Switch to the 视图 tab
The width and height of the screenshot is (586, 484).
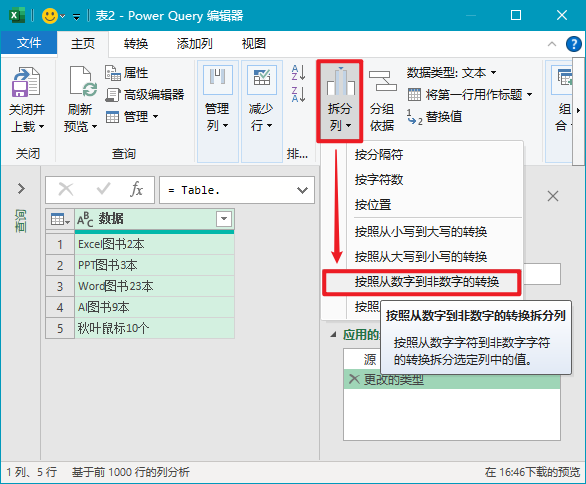coord(254,43)
